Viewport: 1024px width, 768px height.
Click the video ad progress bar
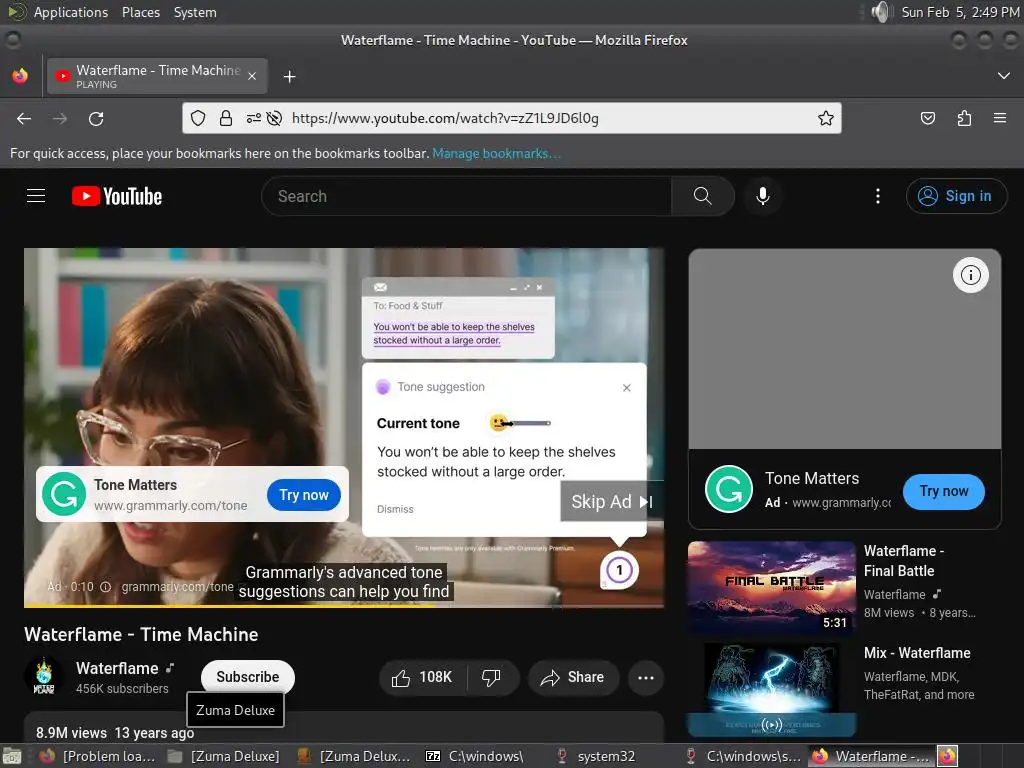[344, 606]
